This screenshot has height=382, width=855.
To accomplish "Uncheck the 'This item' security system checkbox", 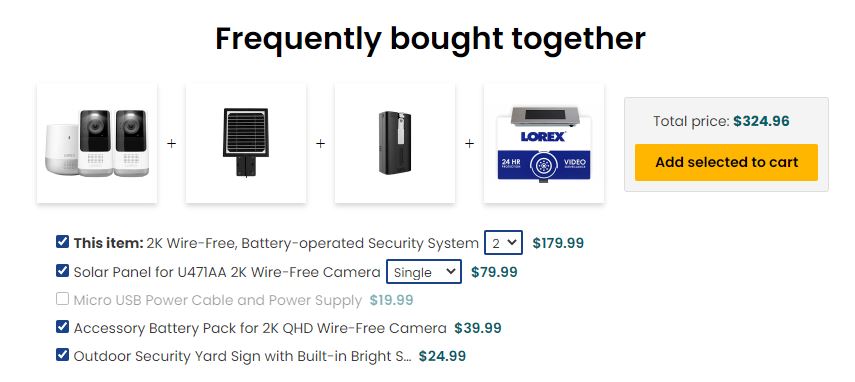I will point(62,241).
